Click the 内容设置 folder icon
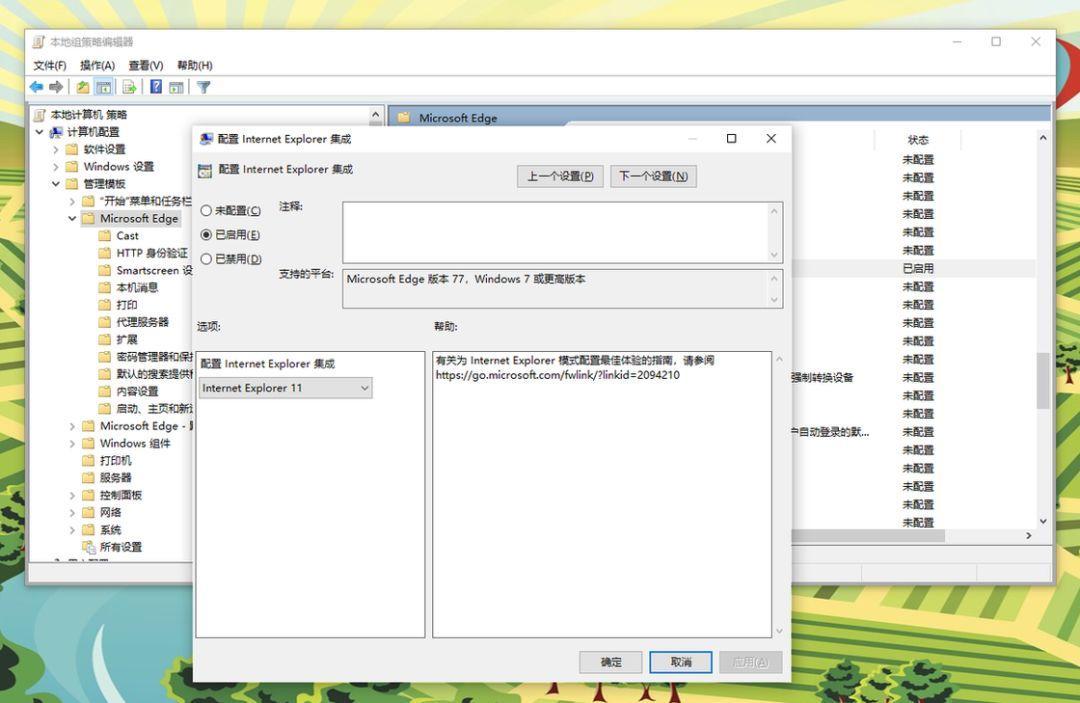 (x=105, y=392)
